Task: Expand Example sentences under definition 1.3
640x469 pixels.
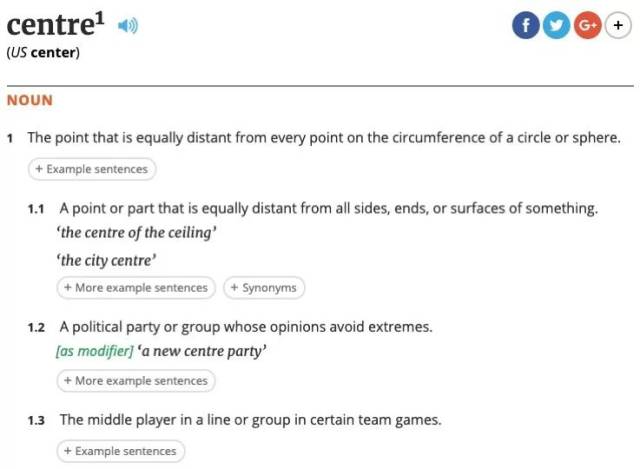Action: (121, 451)
